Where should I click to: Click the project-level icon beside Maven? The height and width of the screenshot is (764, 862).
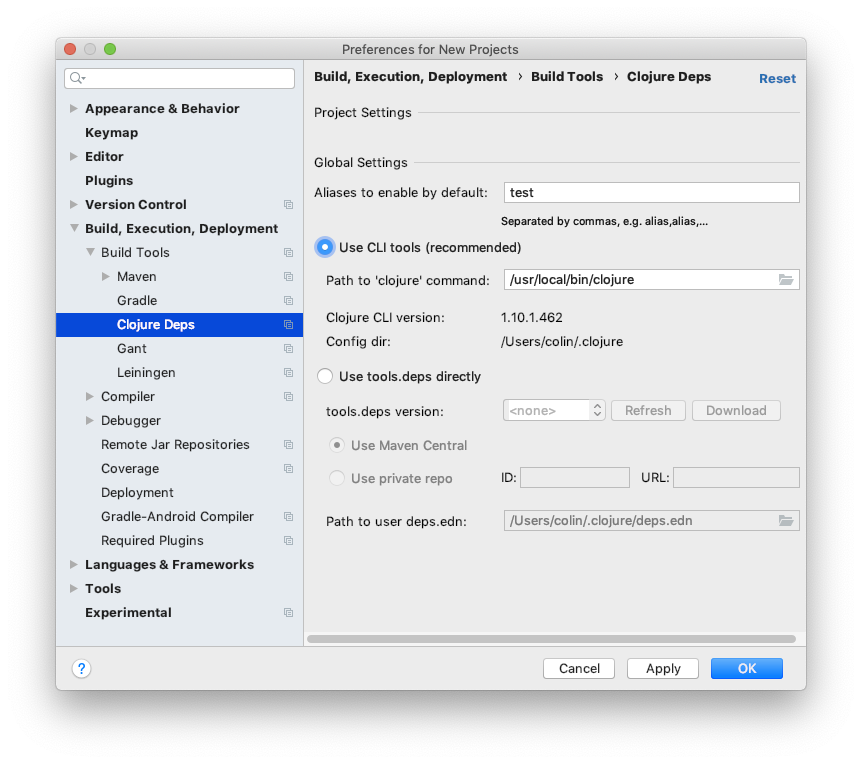pos(288,276)
